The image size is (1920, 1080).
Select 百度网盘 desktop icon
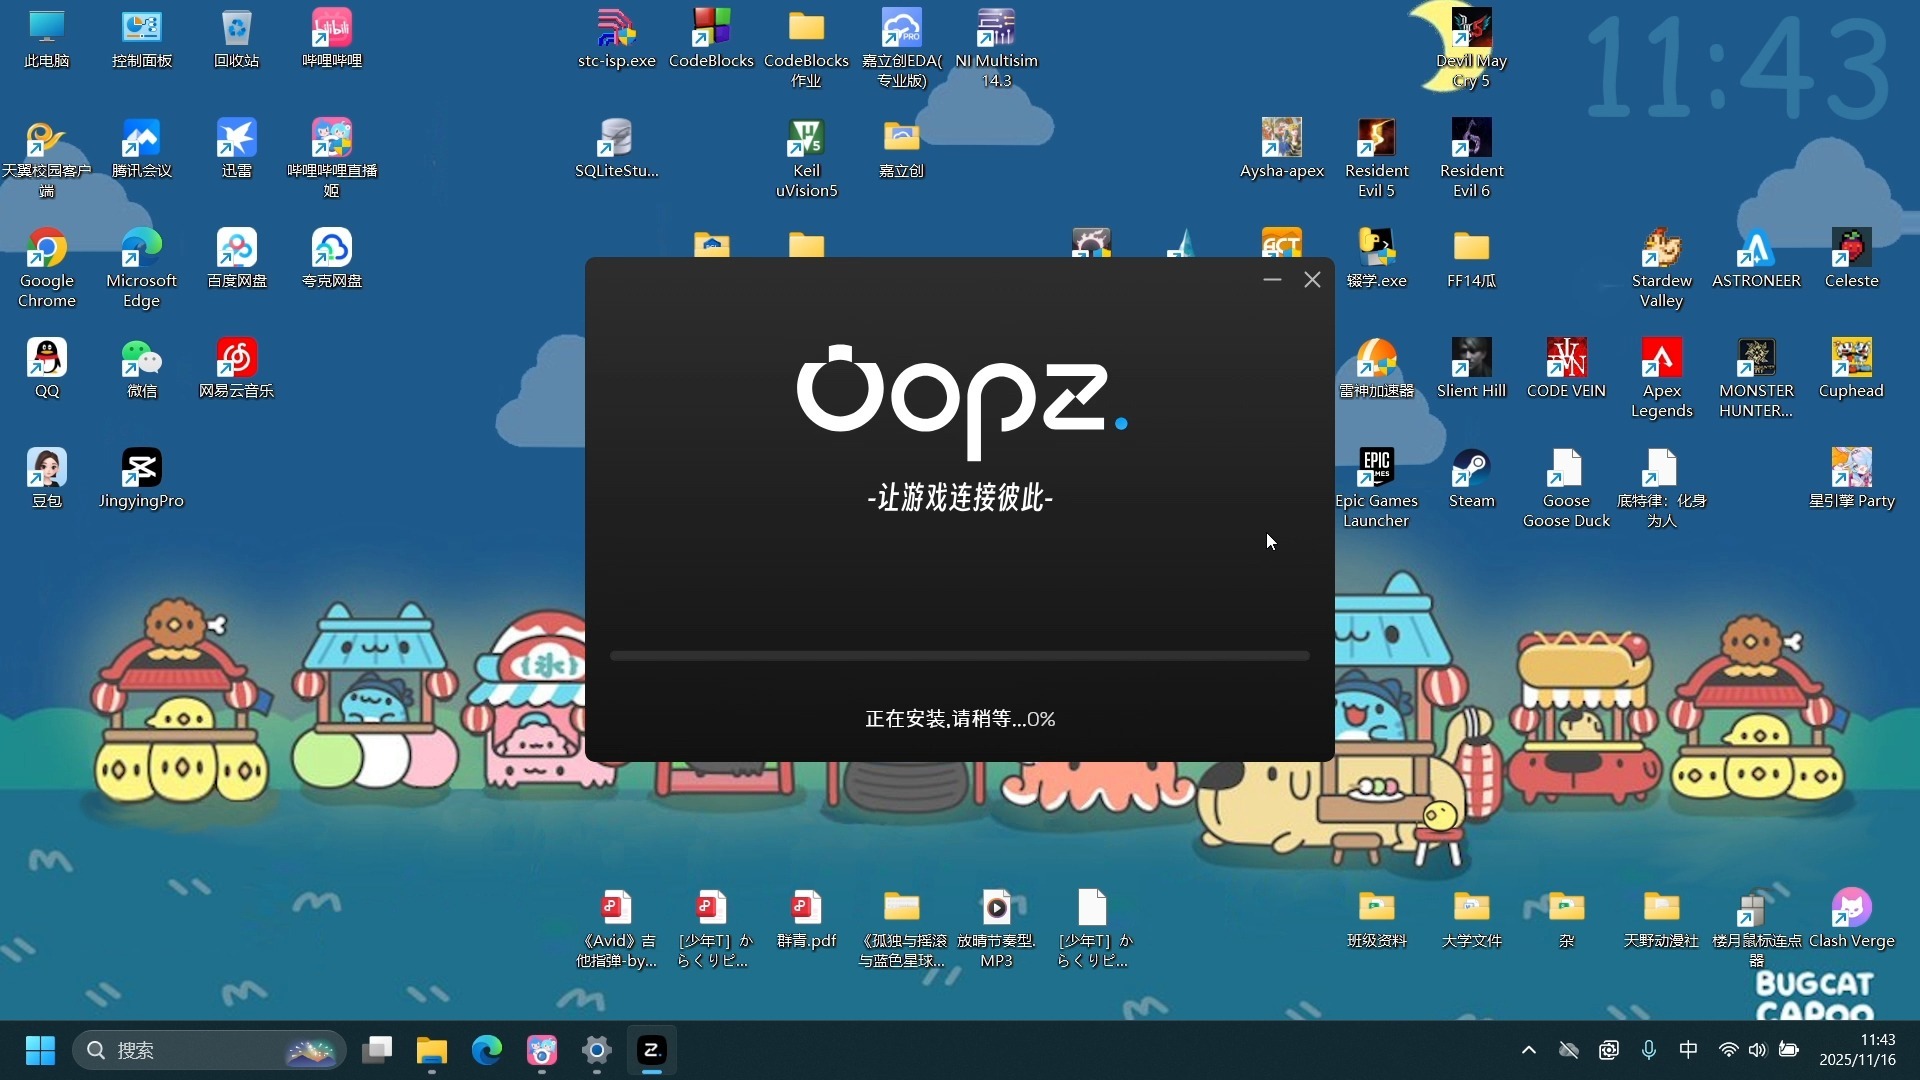click(x=237, y=260)
